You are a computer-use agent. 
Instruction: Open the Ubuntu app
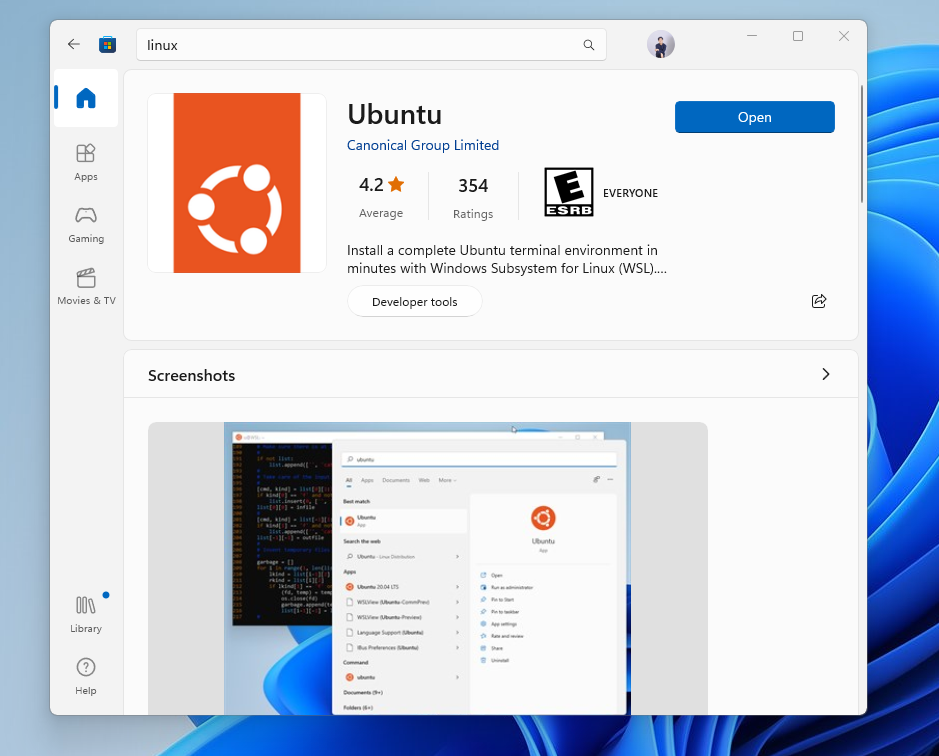click(x=755, y=117)
